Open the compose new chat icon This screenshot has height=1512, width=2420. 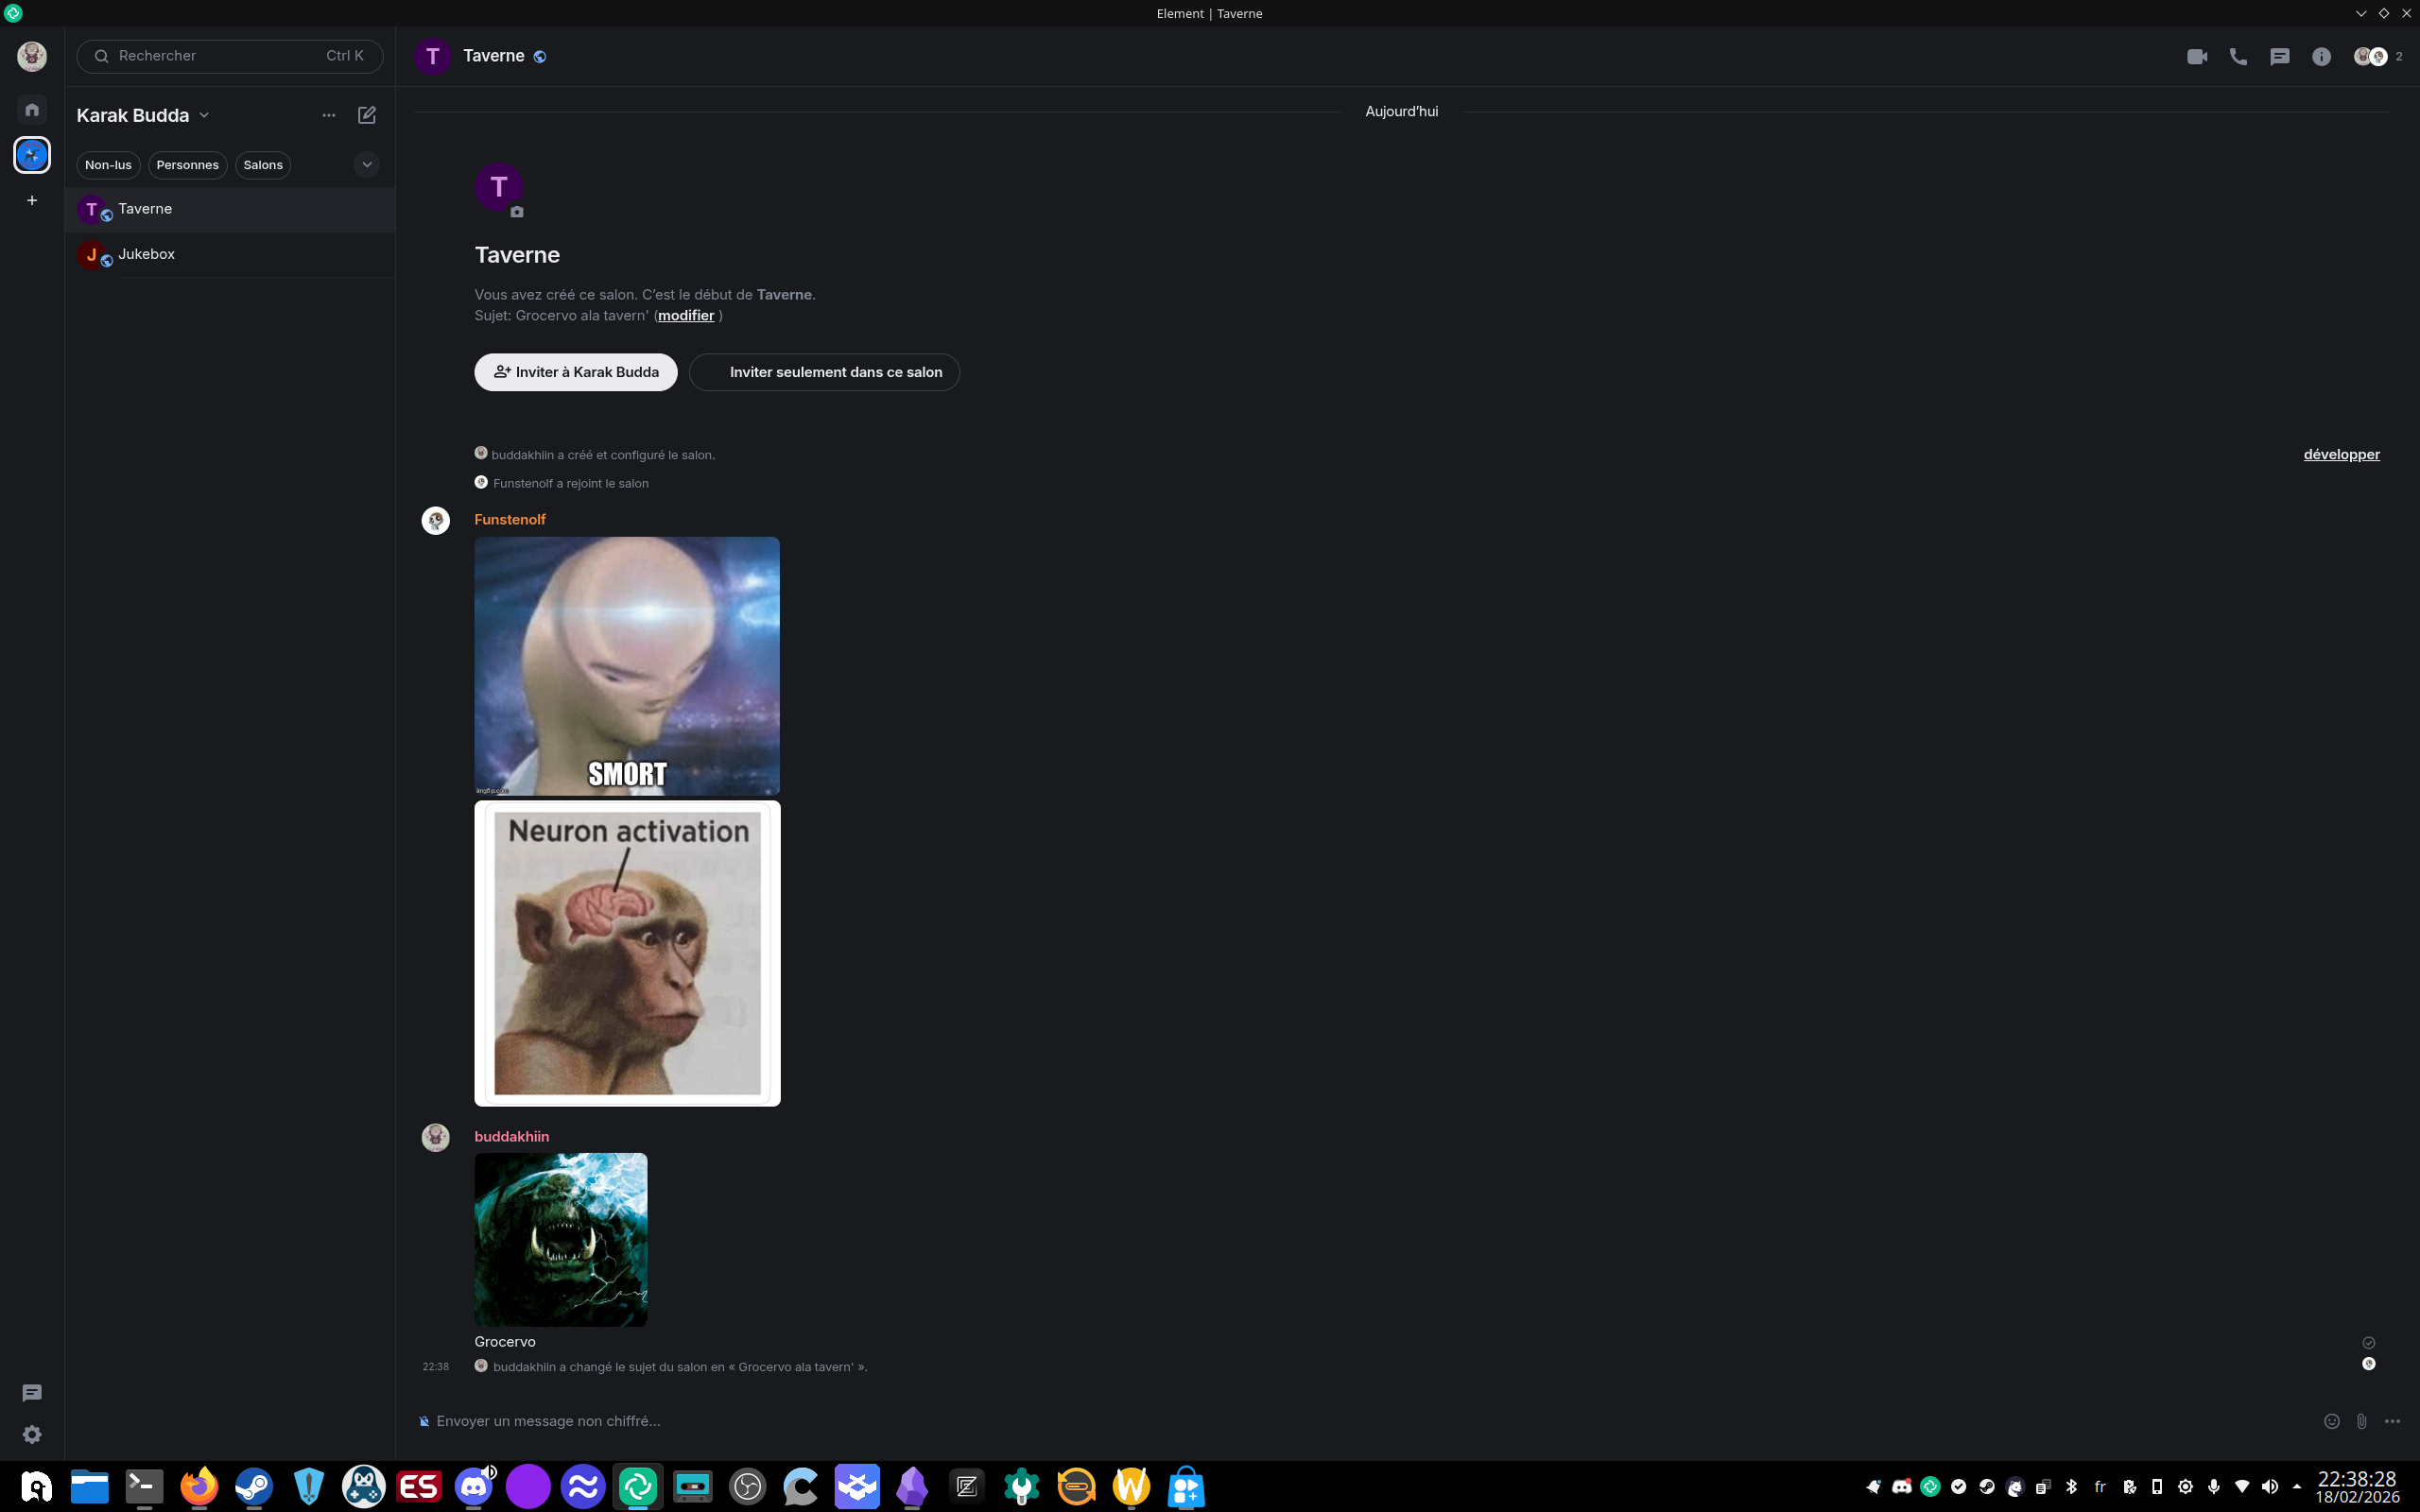coord(367,115)
